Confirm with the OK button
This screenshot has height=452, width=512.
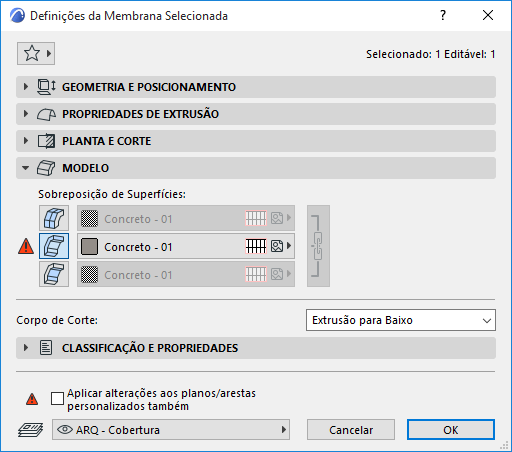pos(451,430)
